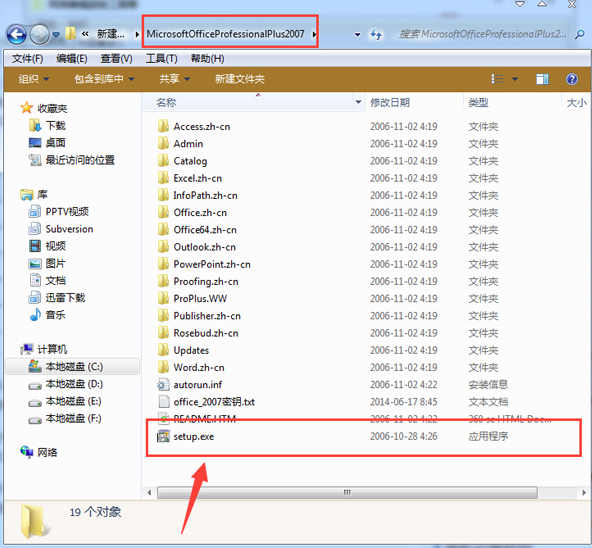The width and height of the screenshot is (592, 548).
Task: Click the search magnifier icon
Action: pyautogui.click(x=580, y=35)
